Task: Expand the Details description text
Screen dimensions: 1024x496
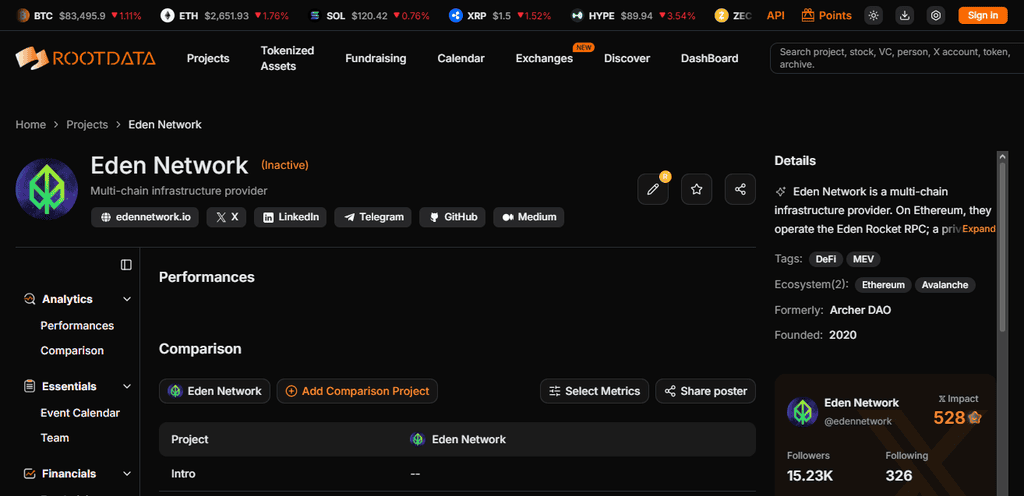Action: coord(979,229)
